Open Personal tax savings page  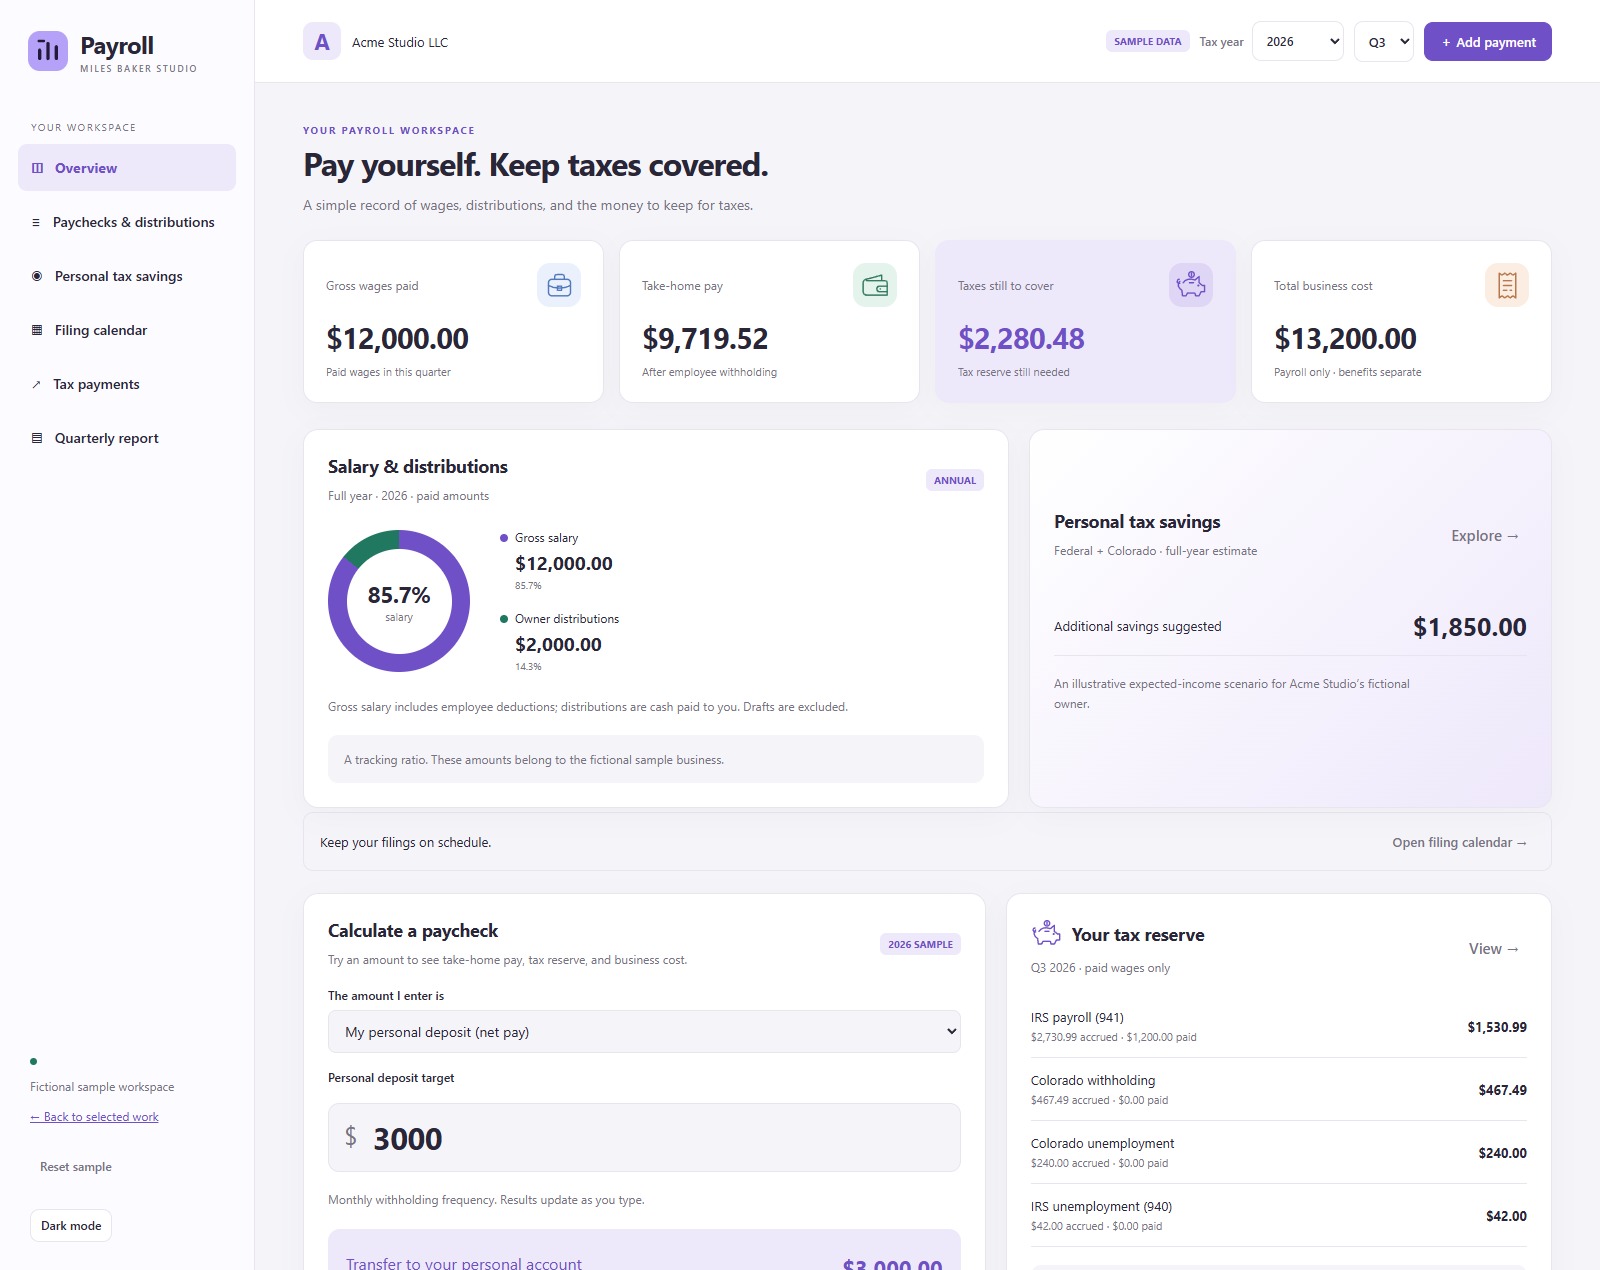click(127, 276)
